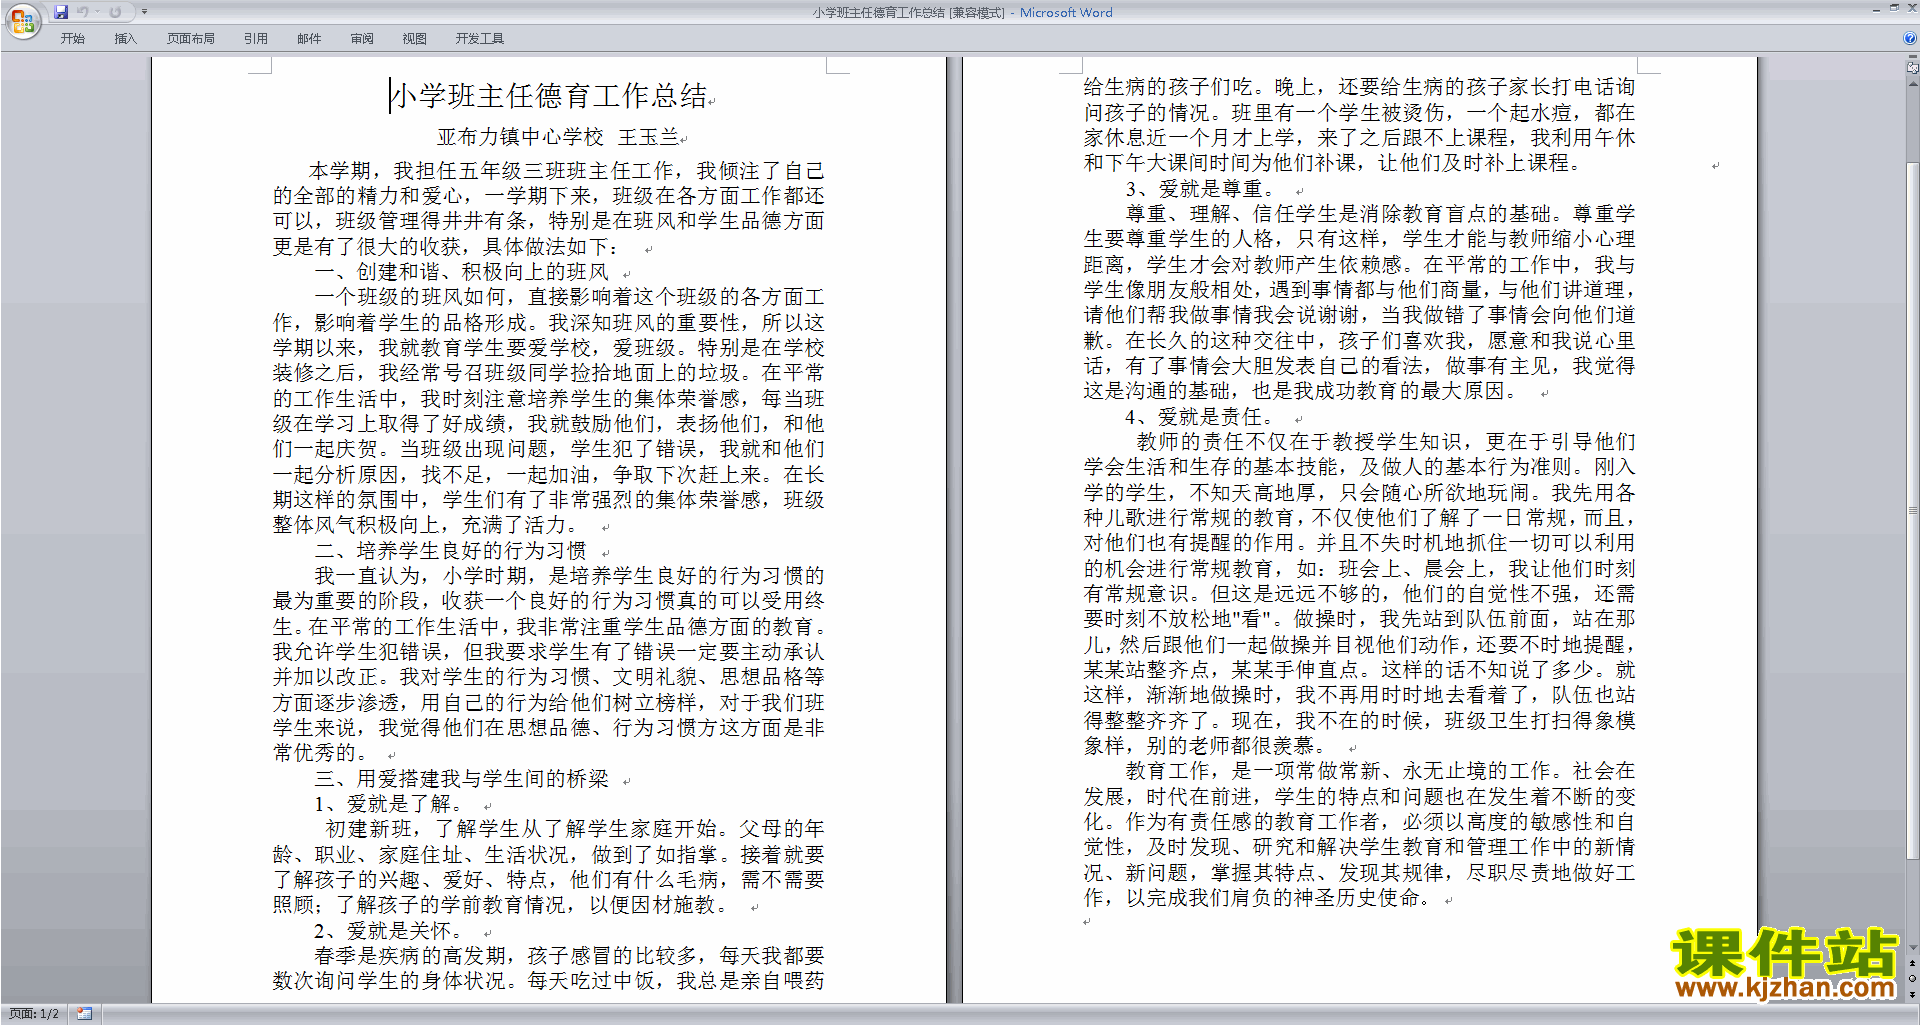1920x1025 pixels.
Task: Click heading 三、用爱搭建我与学生间的桥梁
Action: [x=461, y=779]
